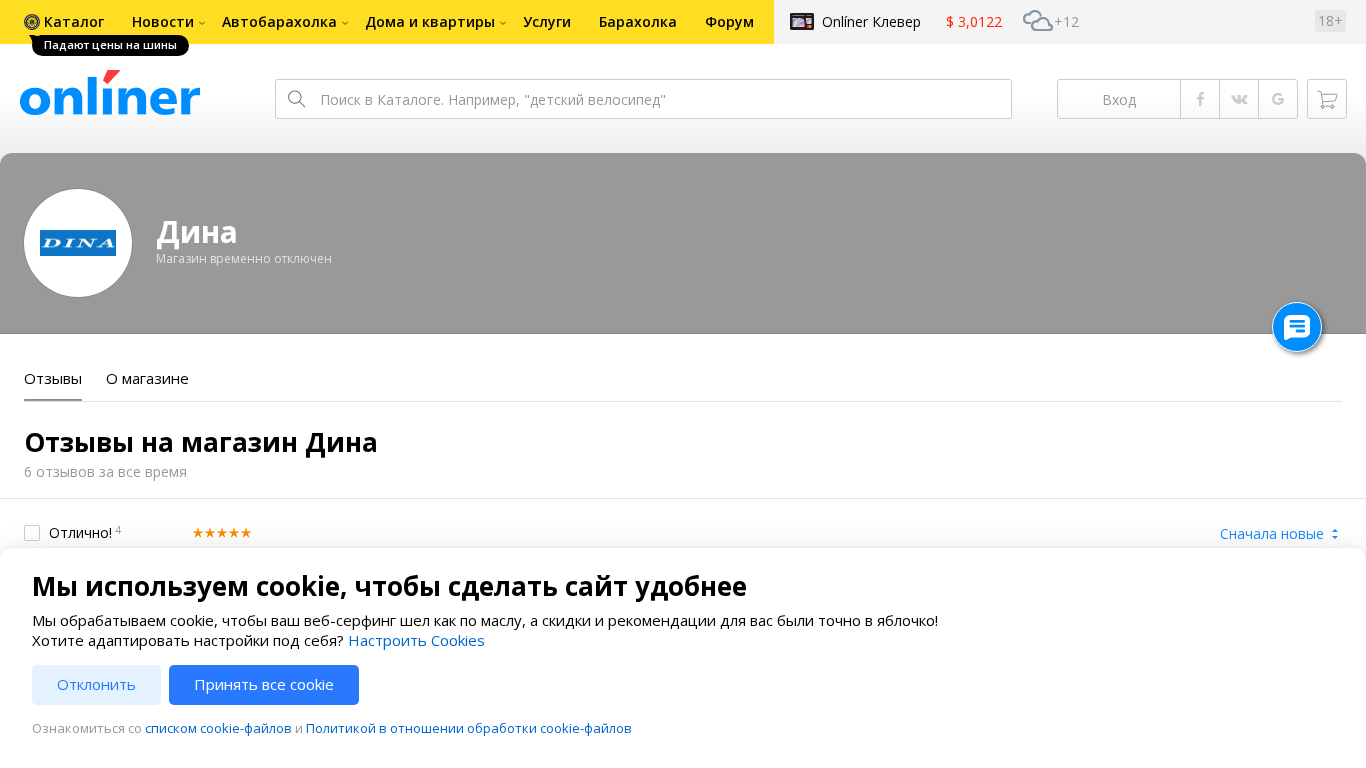Image resolution: width=1366 pixels, height=768 pixels.
Task: Open Onliner Клевер card icon
Action: coord(801,22)
